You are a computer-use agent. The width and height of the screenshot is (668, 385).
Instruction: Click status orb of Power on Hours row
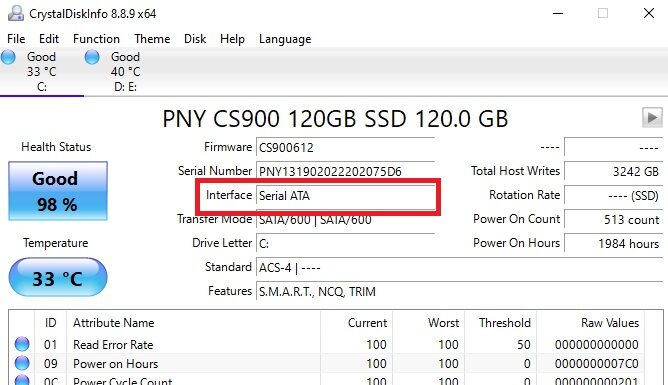pos(22,363)
